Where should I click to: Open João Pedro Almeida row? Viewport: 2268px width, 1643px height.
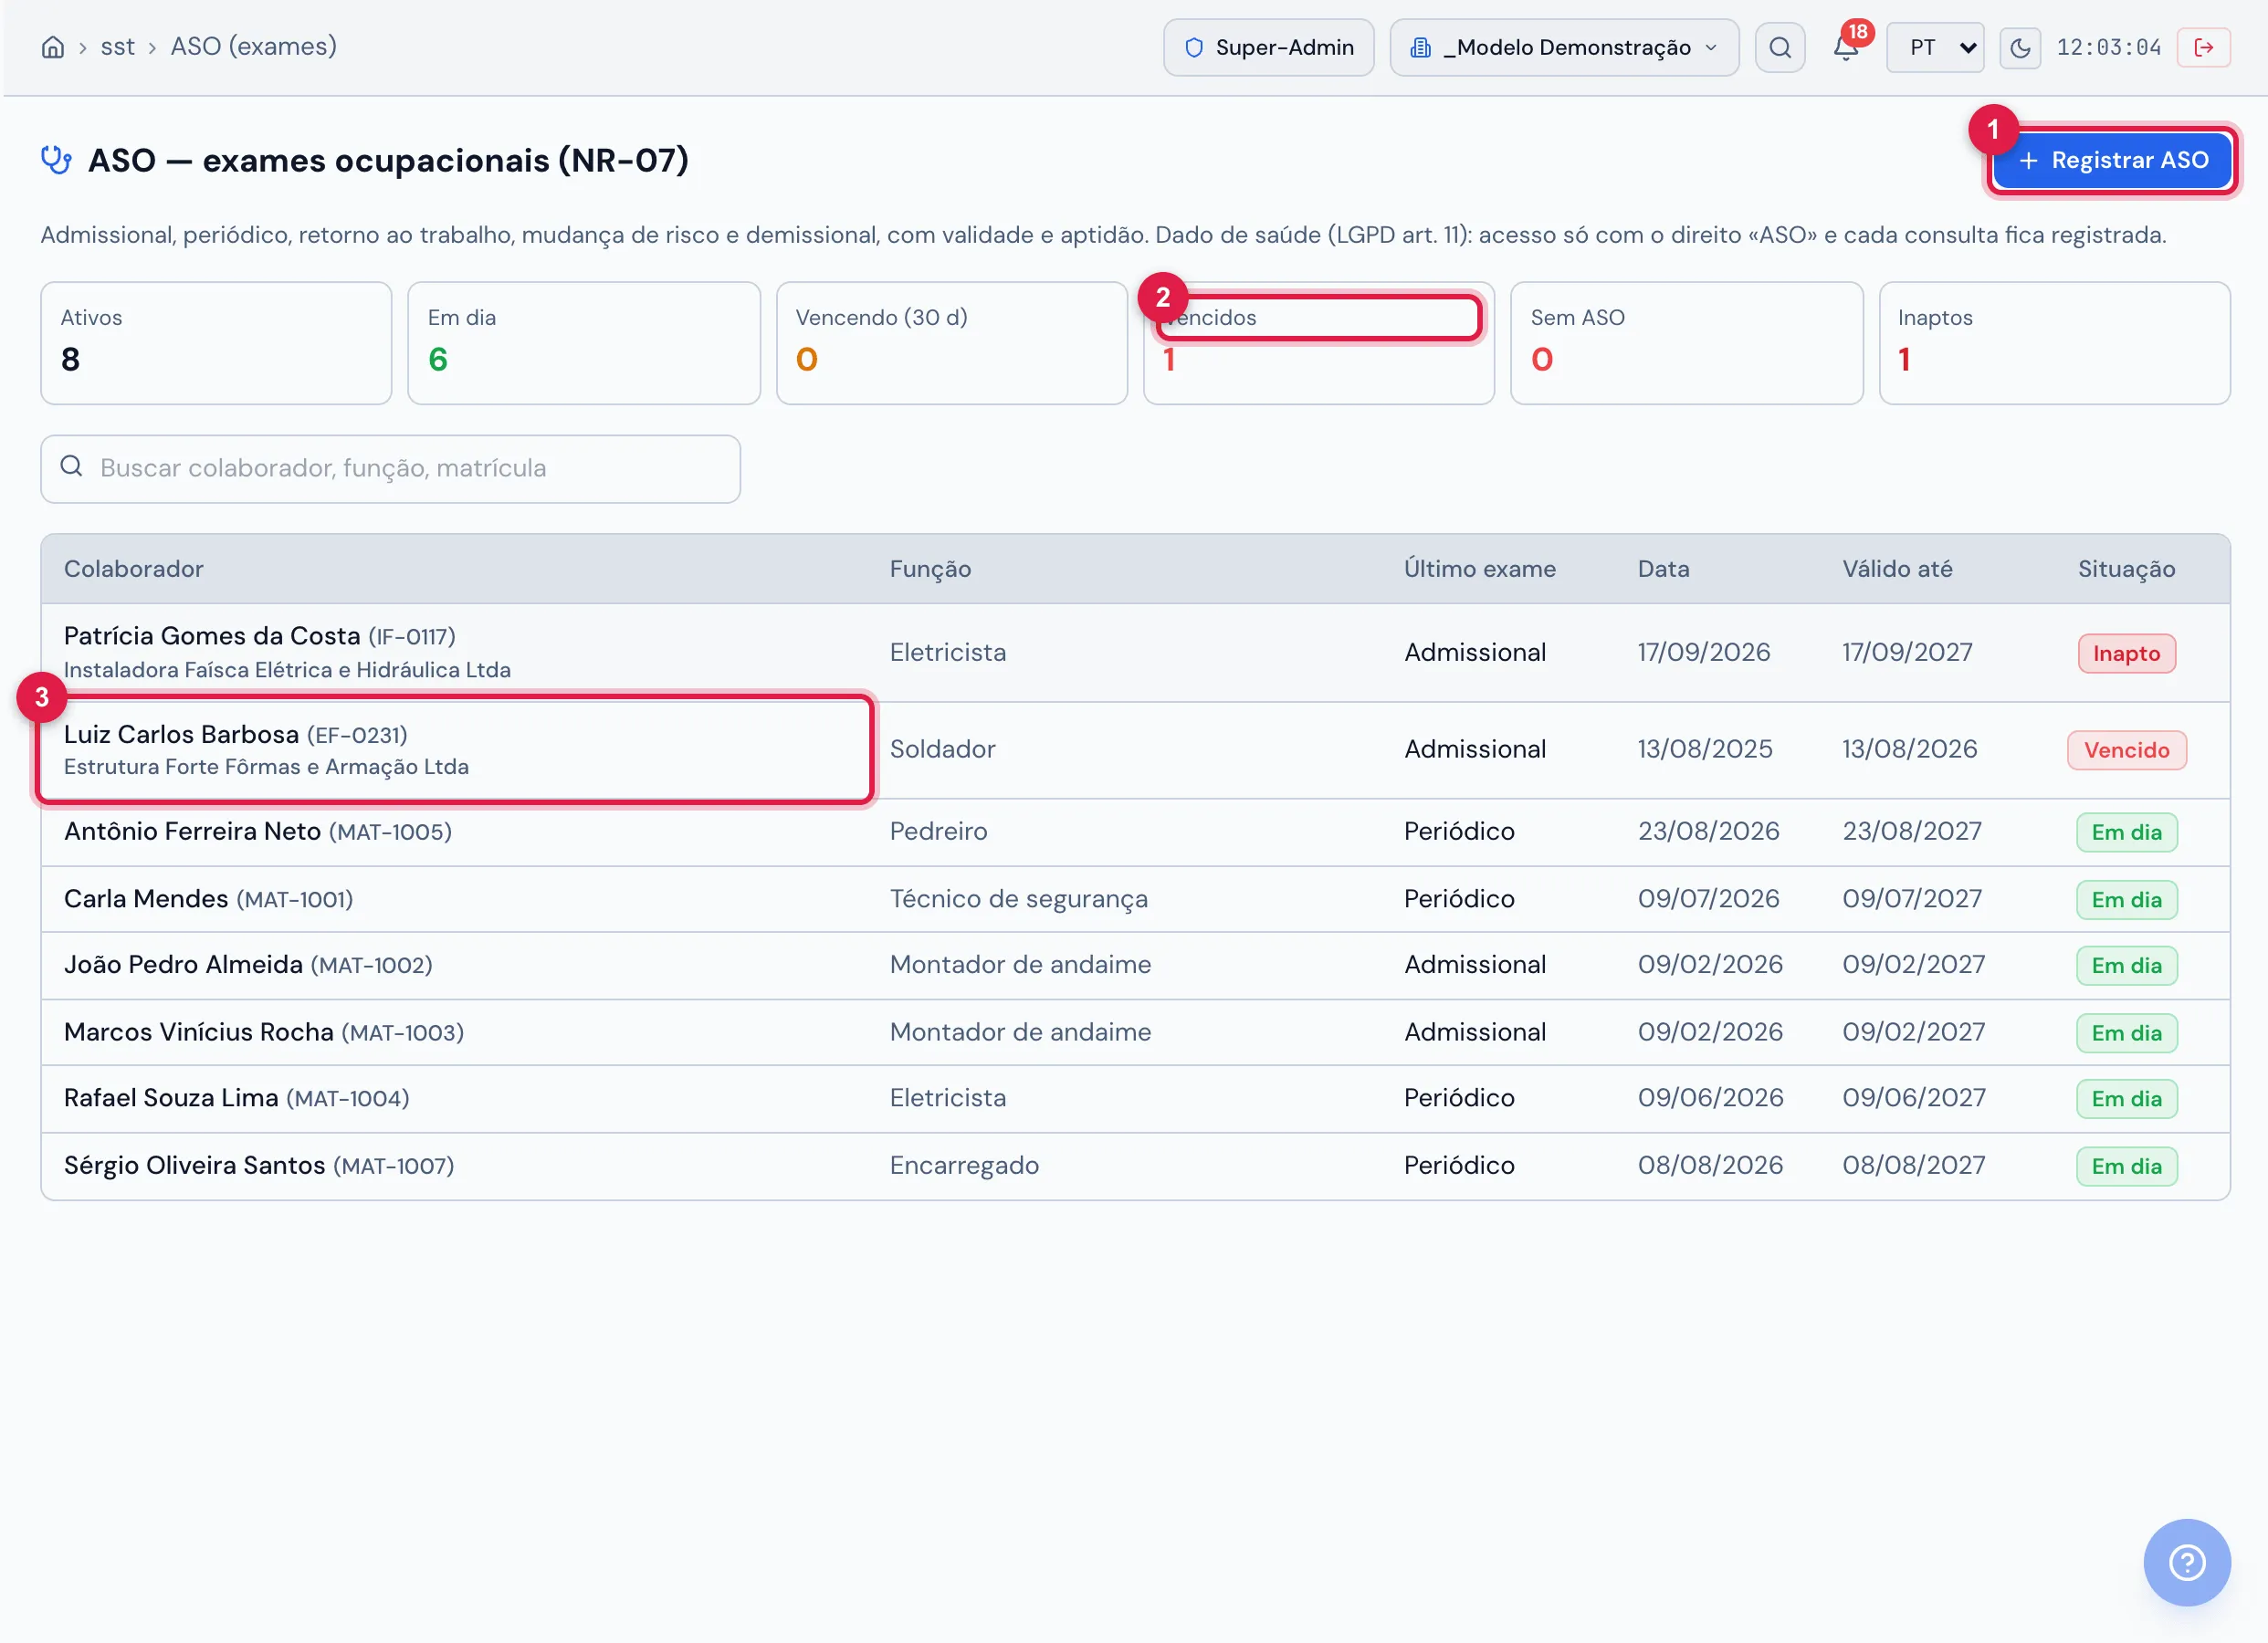click(x=1135, y=965)
